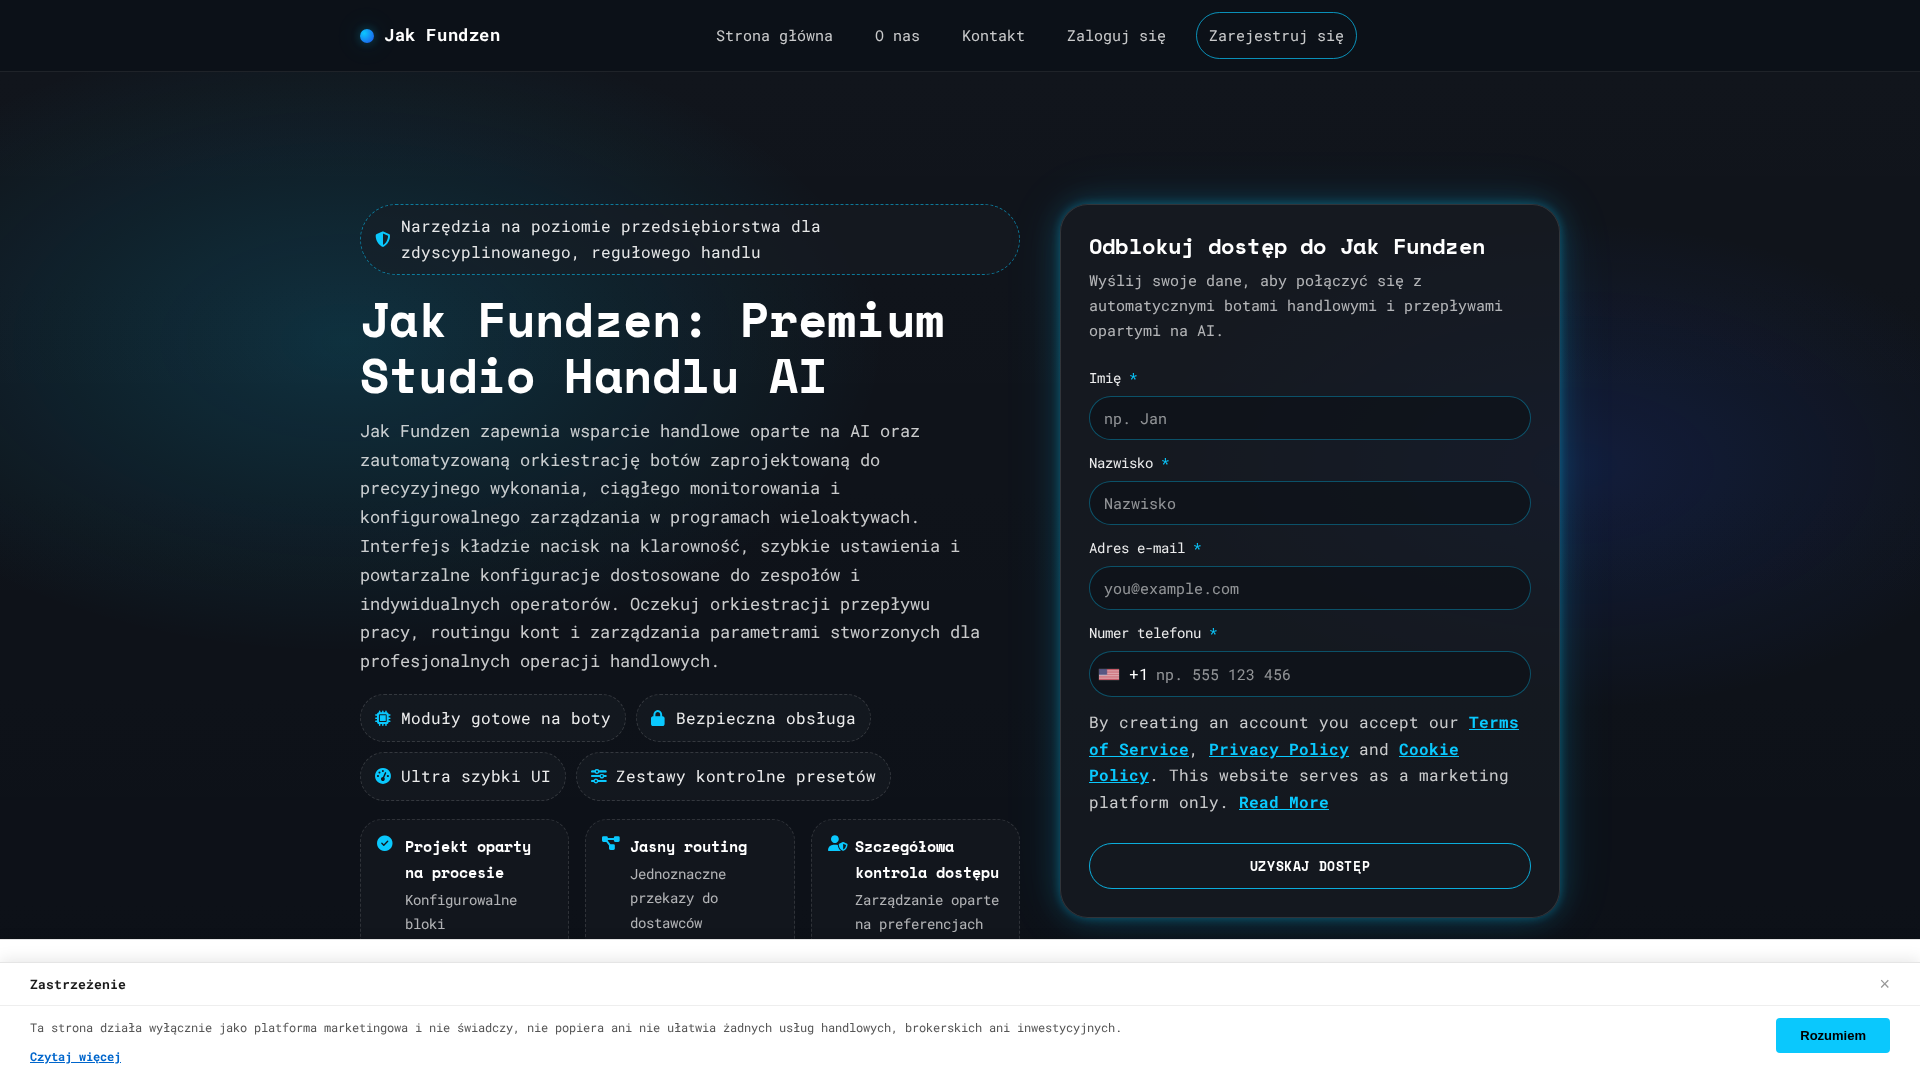Image resolution: width=1920 pixels, height=1080 pixels.
Task: Click the Szczegółowa kontrola dostępu card title
Action: tap(927, 859)
